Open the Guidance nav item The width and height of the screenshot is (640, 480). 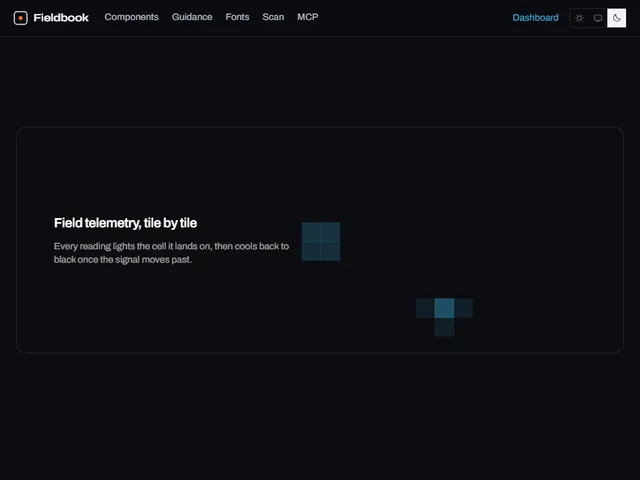click(x=192, y=17)
